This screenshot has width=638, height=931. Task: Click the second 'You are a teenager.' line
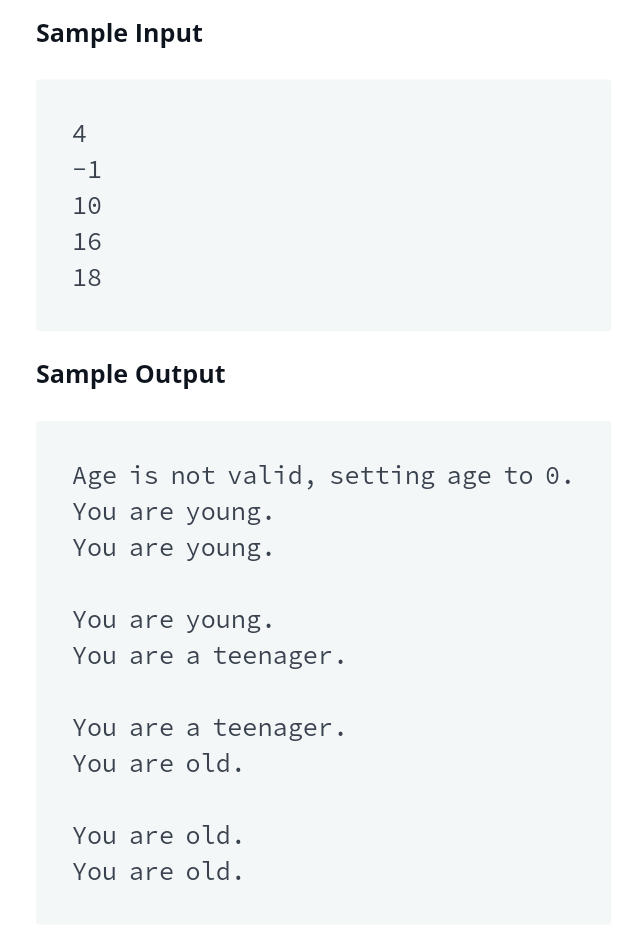tap(209, 729)
